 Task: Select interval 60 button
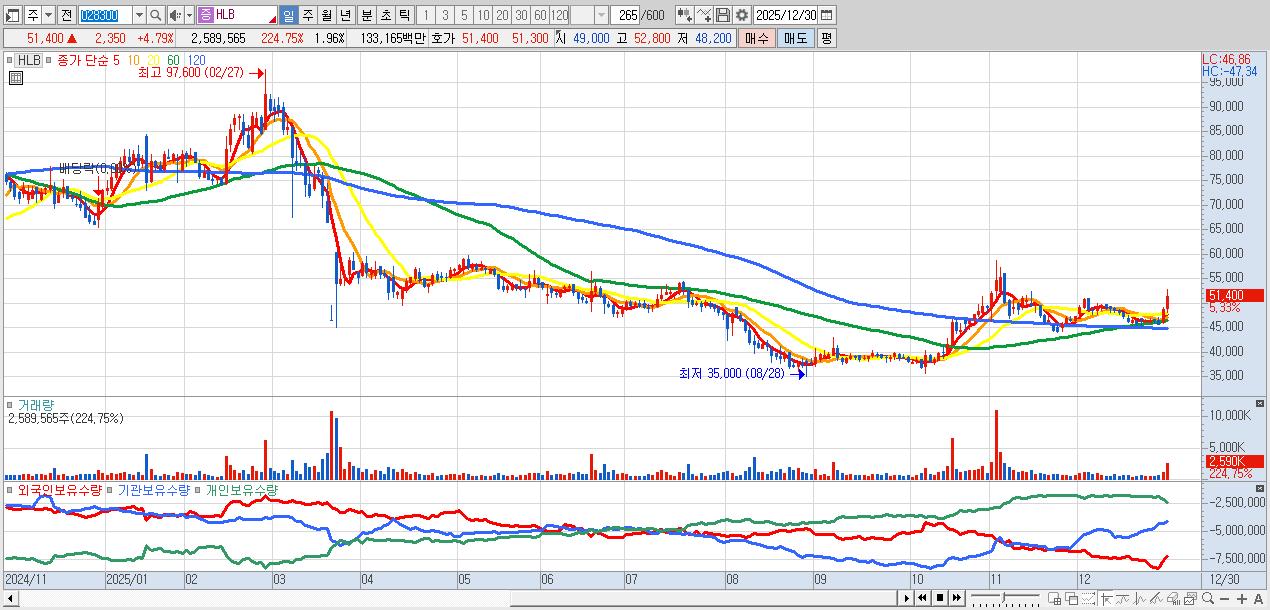[x=541, y=15]
